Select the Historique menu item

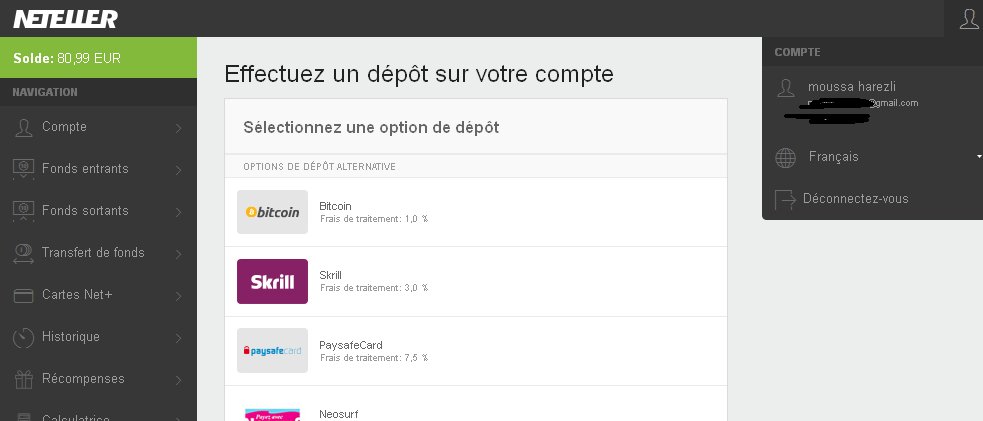click(x=98, y=337)
